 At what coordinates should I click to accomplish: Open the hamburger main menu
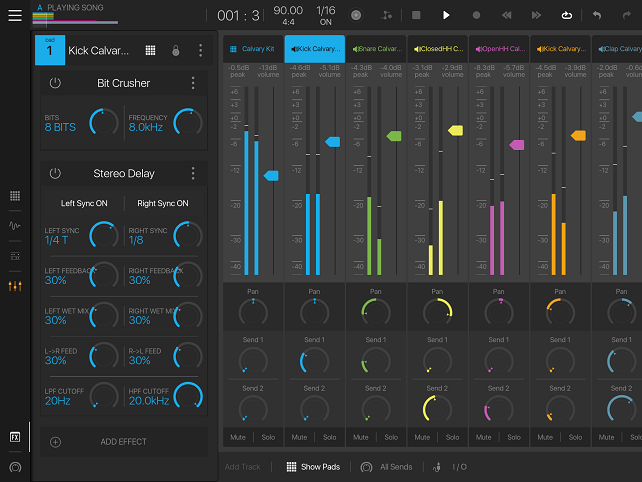[x=15, y=15]
